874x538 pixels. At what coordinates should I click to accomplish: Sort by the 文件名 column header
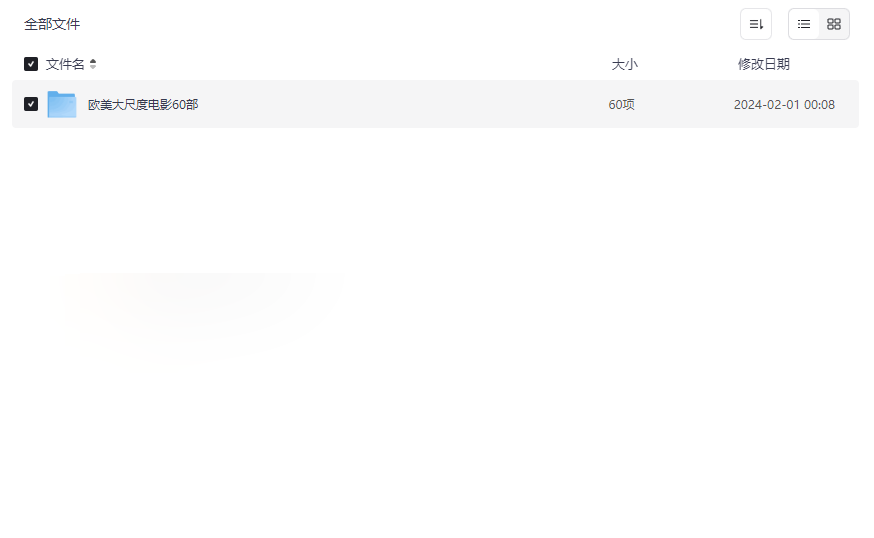point(65,64)
